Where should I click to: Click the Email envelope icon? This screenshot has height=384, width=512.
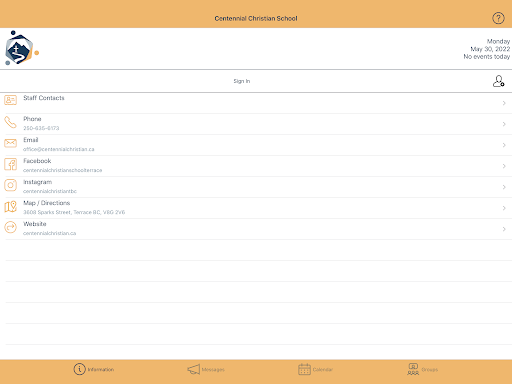tap(10, 143)
